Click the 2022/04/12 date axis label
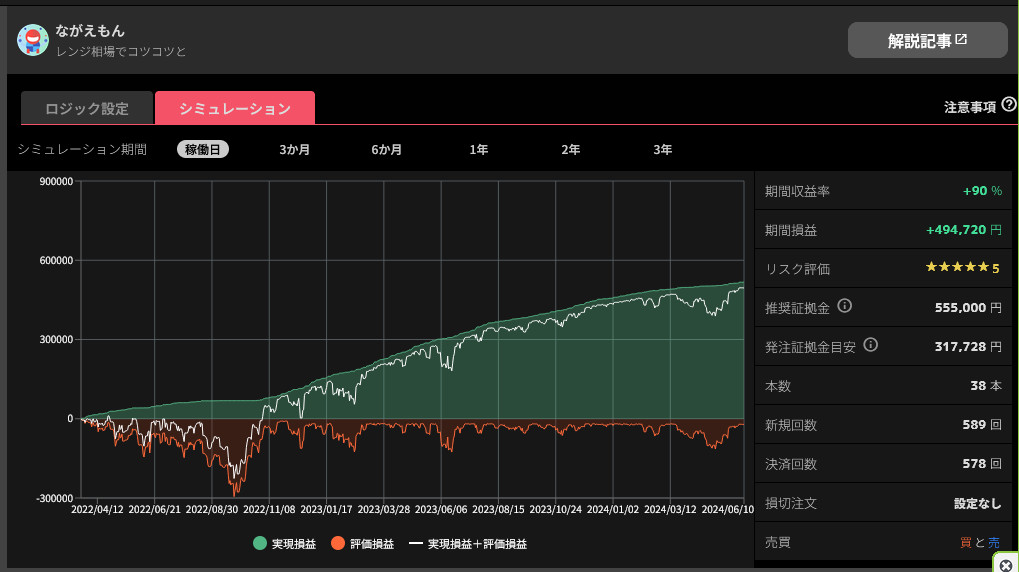The height and width of the screenshot is (572, 1019). [x=97, y=510]
